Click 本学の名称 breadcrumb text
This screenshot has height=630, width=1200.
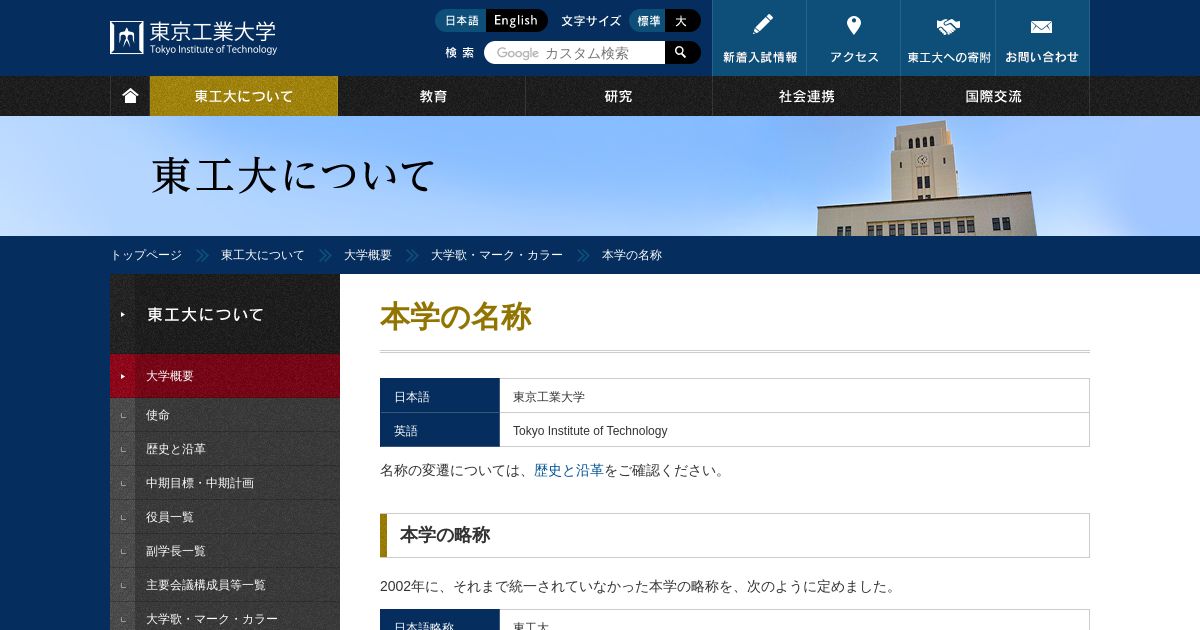[x=632, y=255]
